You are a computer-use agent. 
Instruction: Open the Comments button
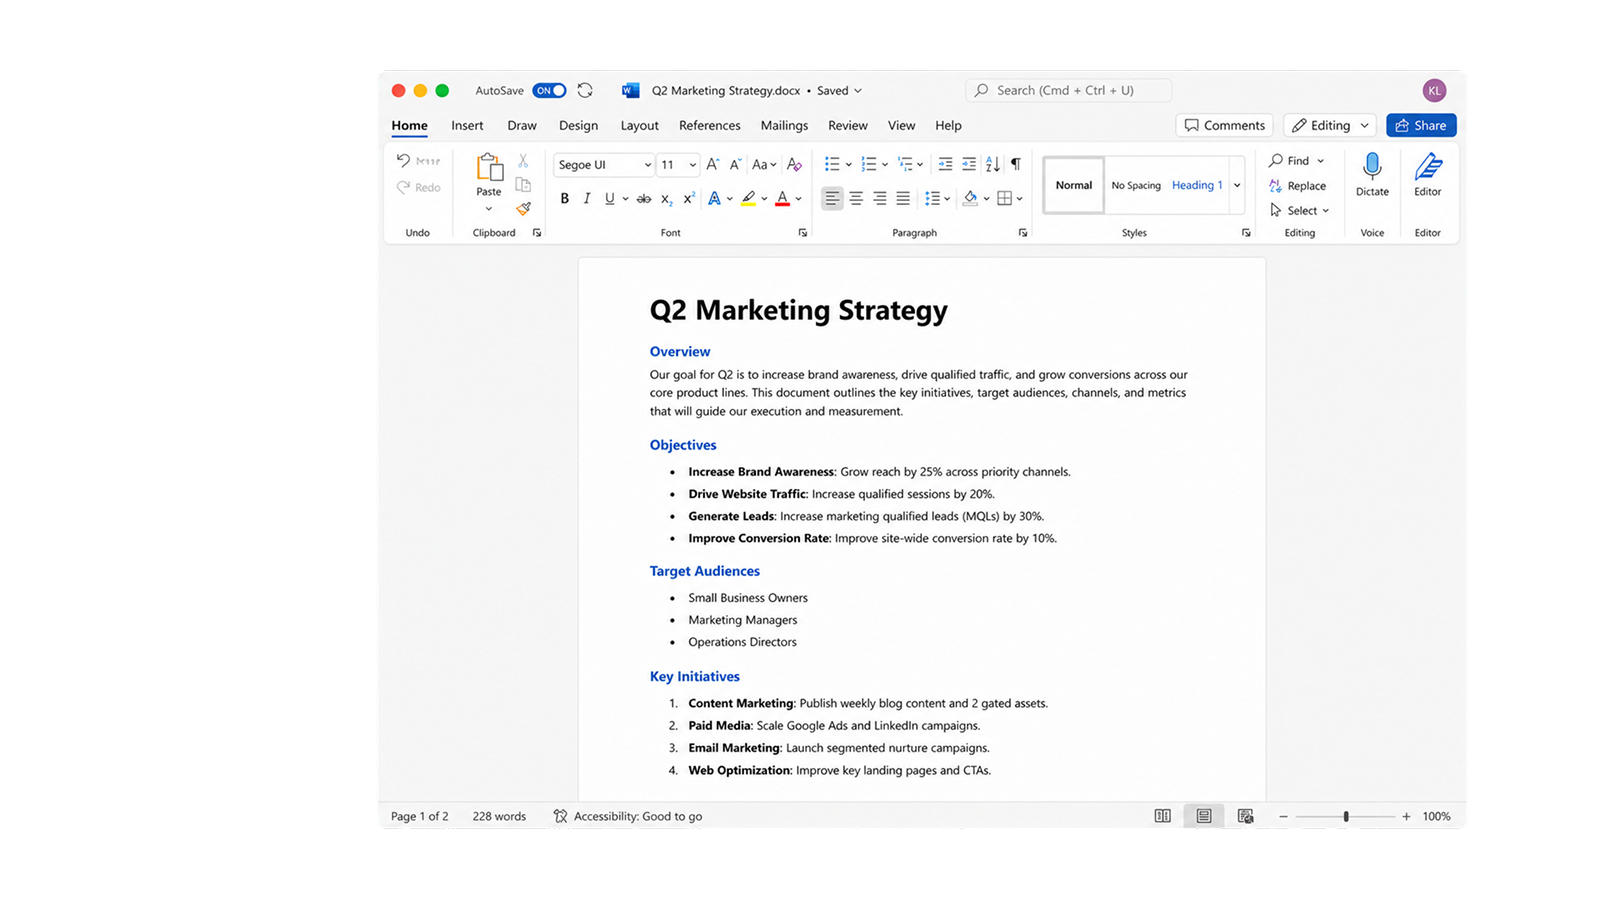point(1224,125)
